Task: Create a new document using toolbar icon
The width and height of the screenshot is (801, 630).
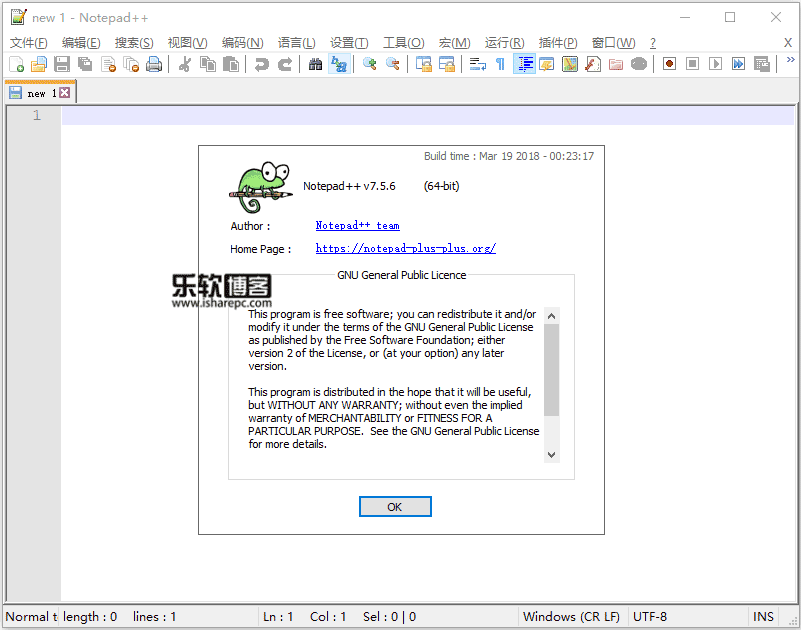Action: point(16,64)
